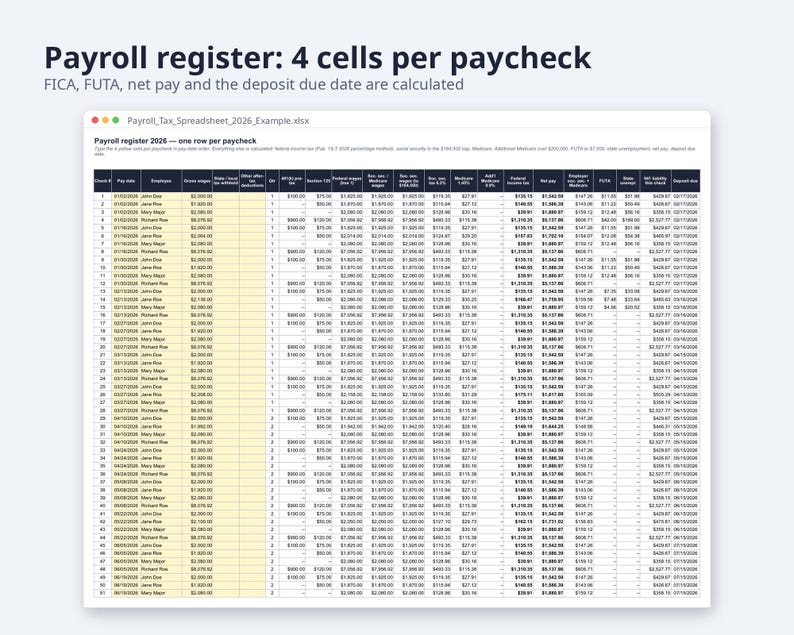Image resolution: width=794 pixels, height=635 pixels.
Task: Click the green maximize window dot
Action: (x=115, y=120)
